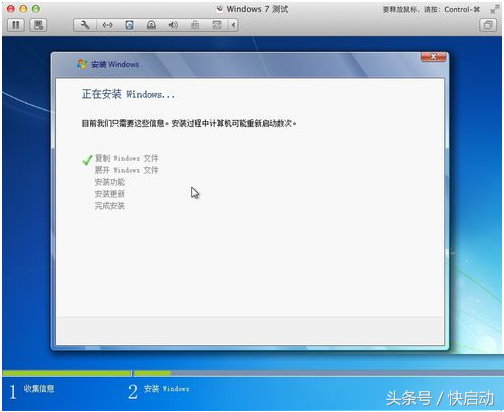Switch to Unity view button
Image resolution: width=504 pixels, height=412 pixels.
tap(488, 25)
